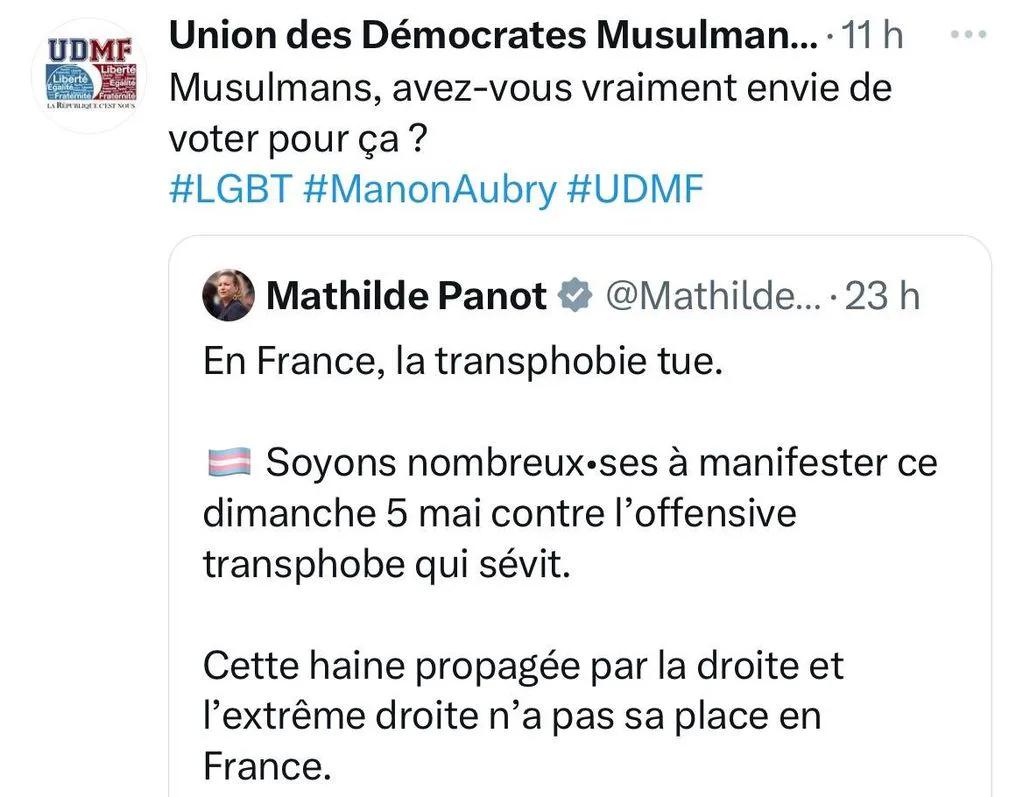Image resolution: width=1024 pixels, height=797 pixels.
Task: Open the three-dot more options menu
Action: [968, 34]
